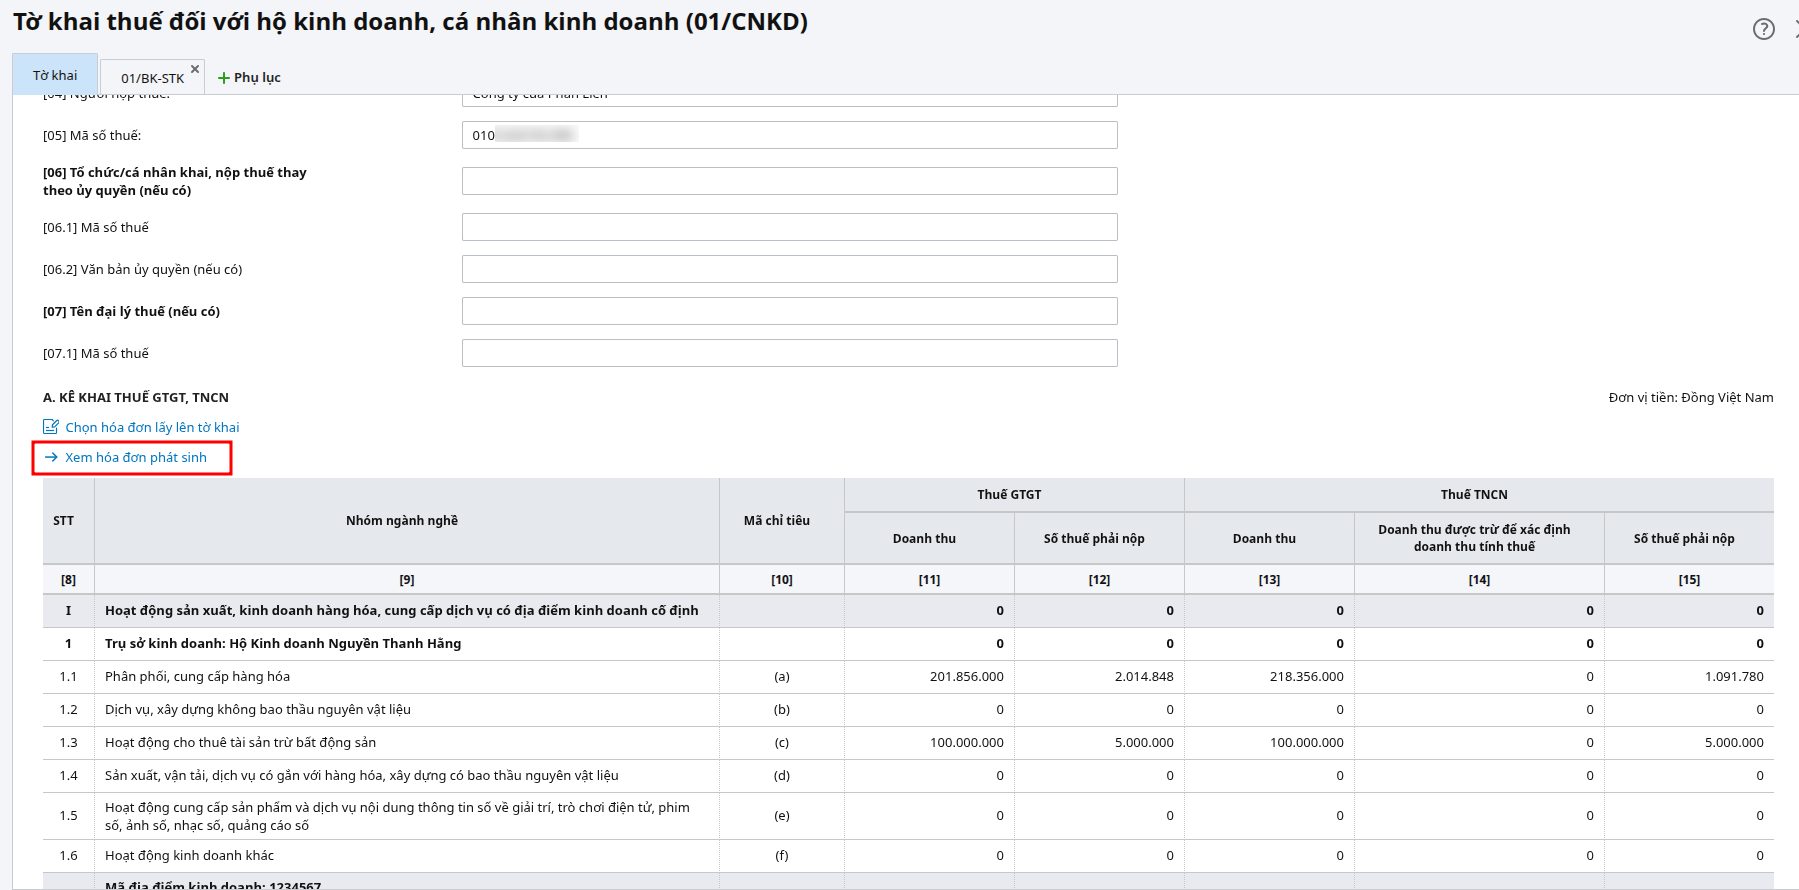The width and height of the screenshot is (1799, 890).
Task: Switch to the Tờ khai tab
Action: (55, 76)
